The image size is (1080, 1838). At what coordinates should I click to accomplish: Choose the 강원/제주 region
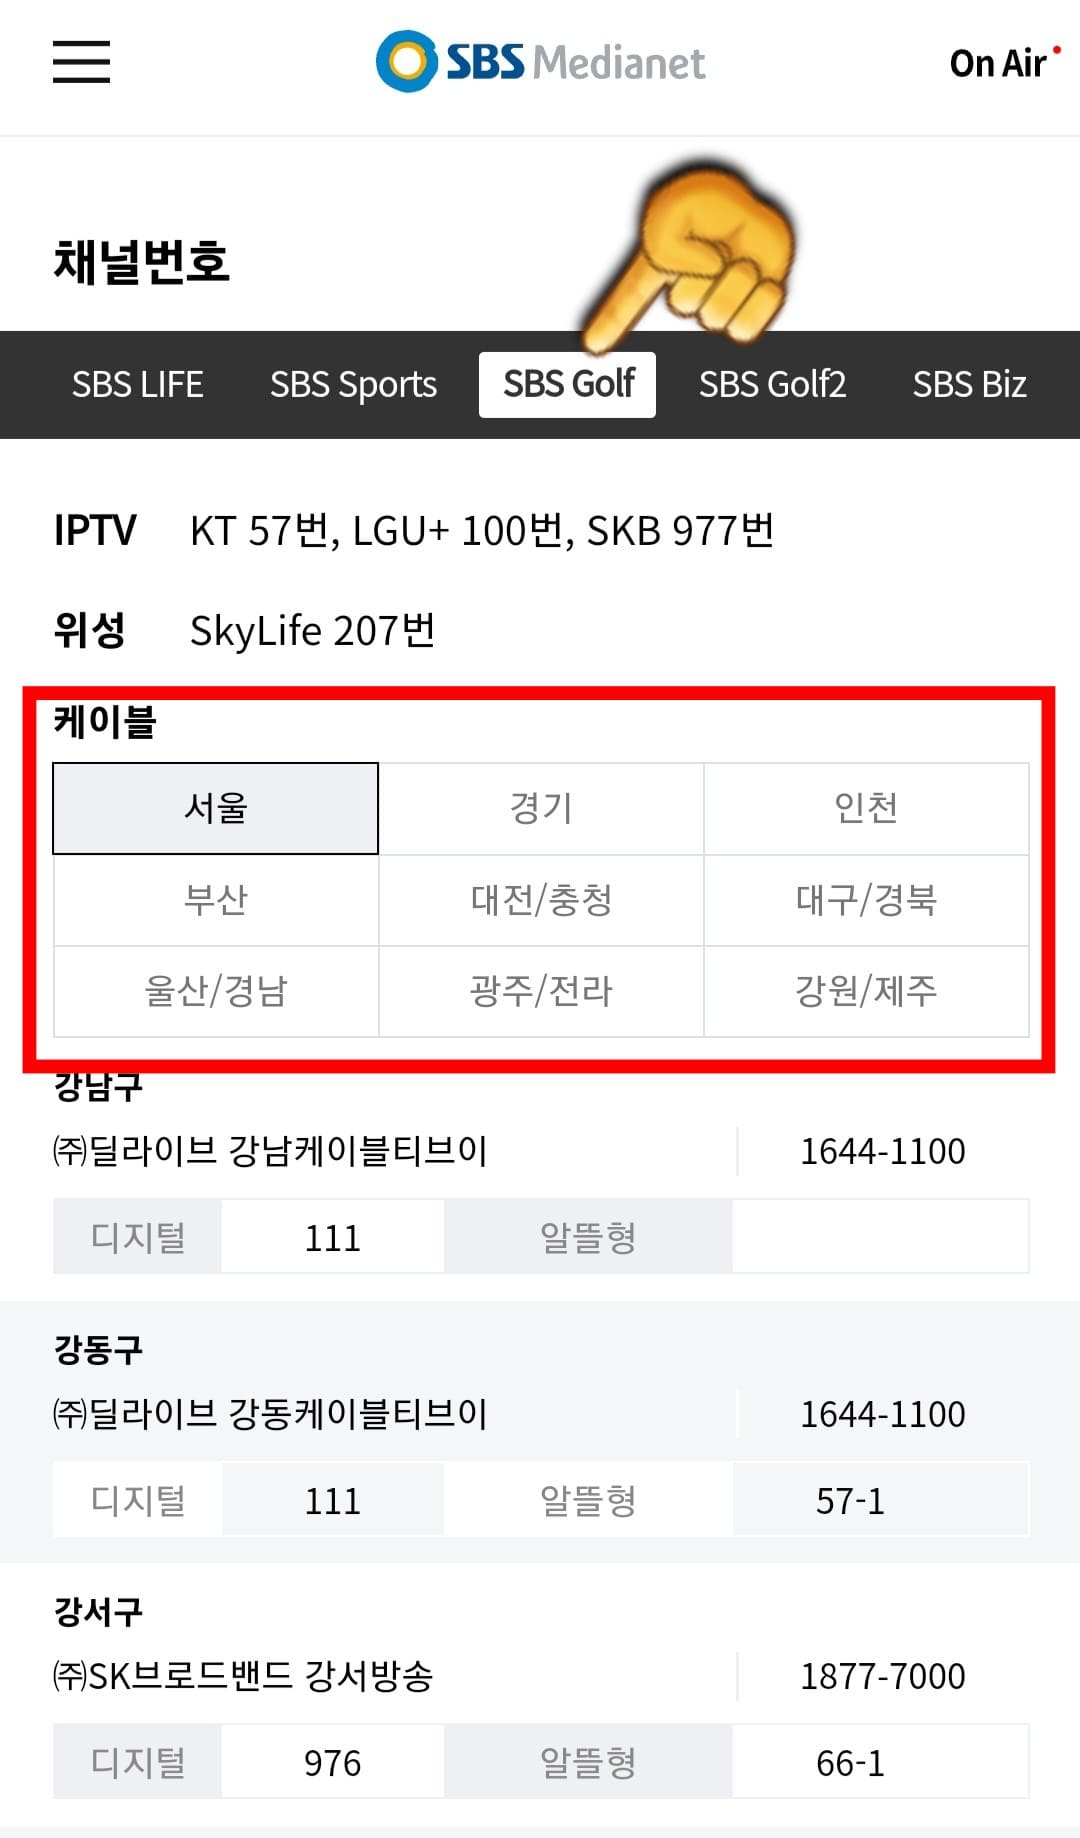coord(866,990)
